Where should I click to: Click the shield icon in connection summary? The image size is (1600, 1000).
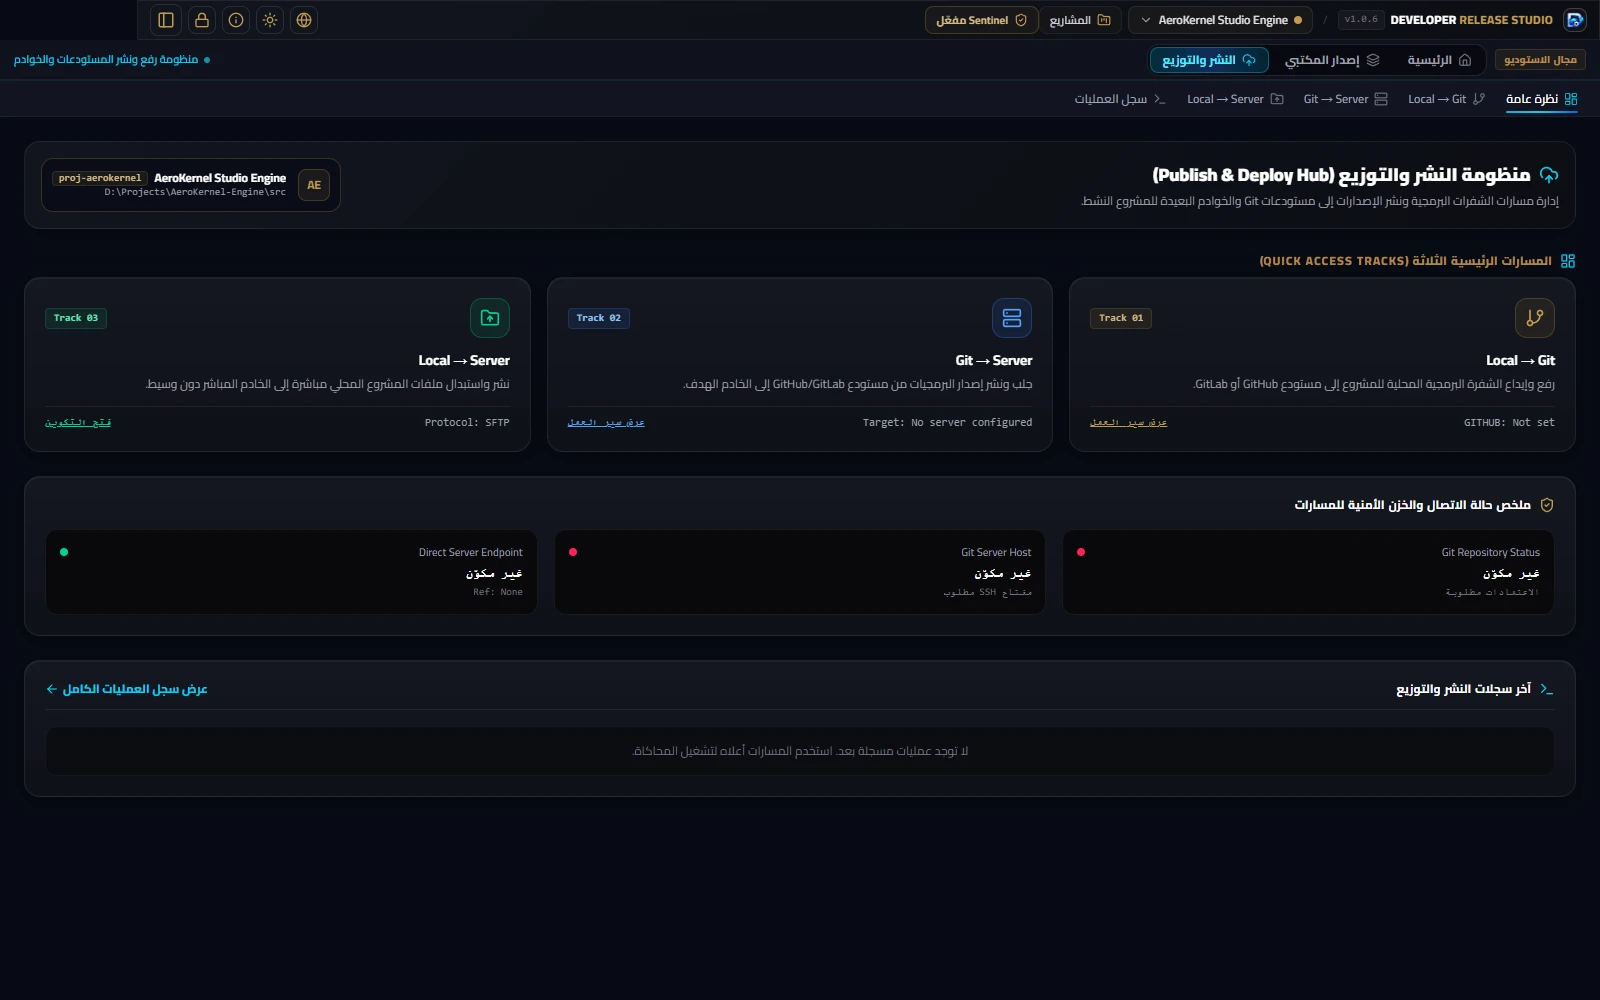tap(1547, 505)
